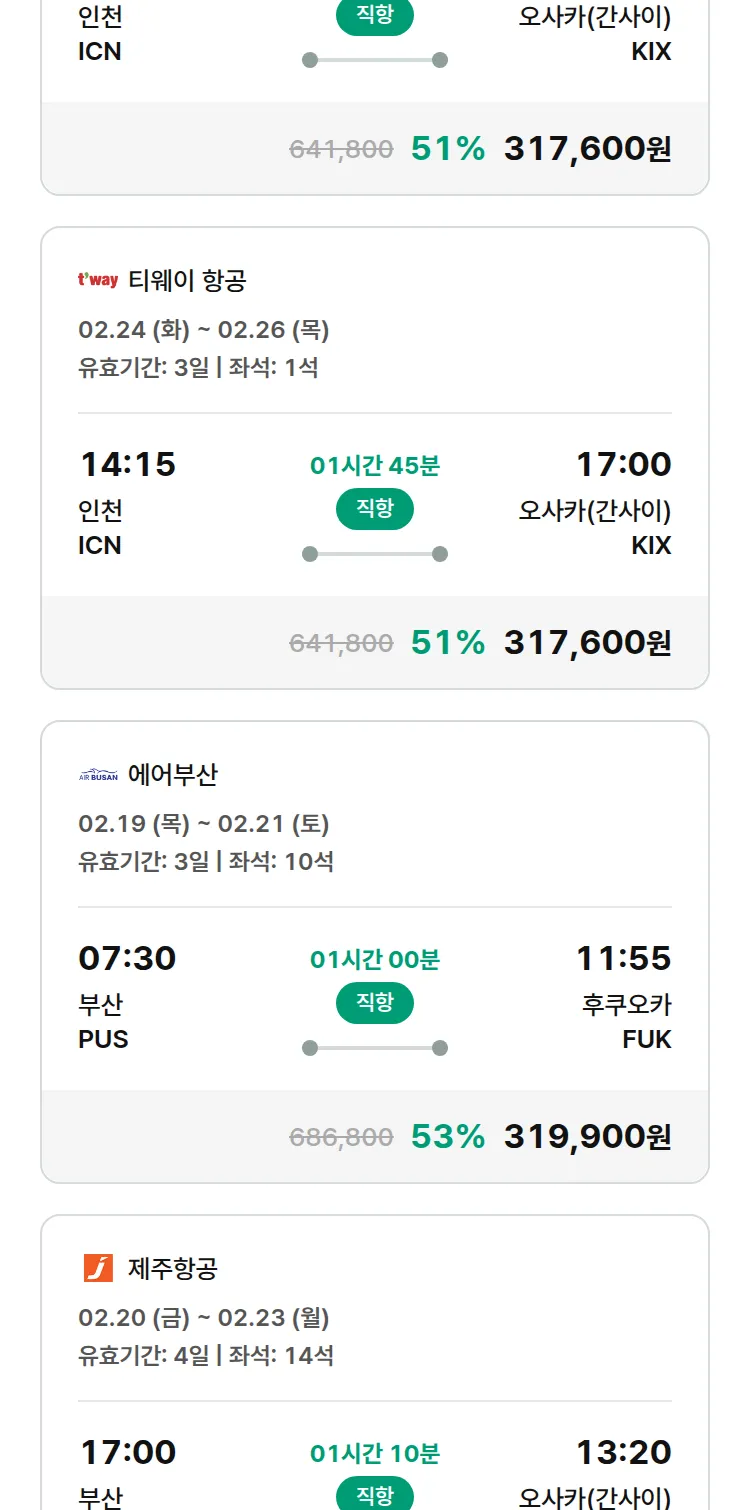This screenshot has width=750, height=1510.
Task: Click the 02.19 ~ 02.21 date range
Action: (204, 824)
